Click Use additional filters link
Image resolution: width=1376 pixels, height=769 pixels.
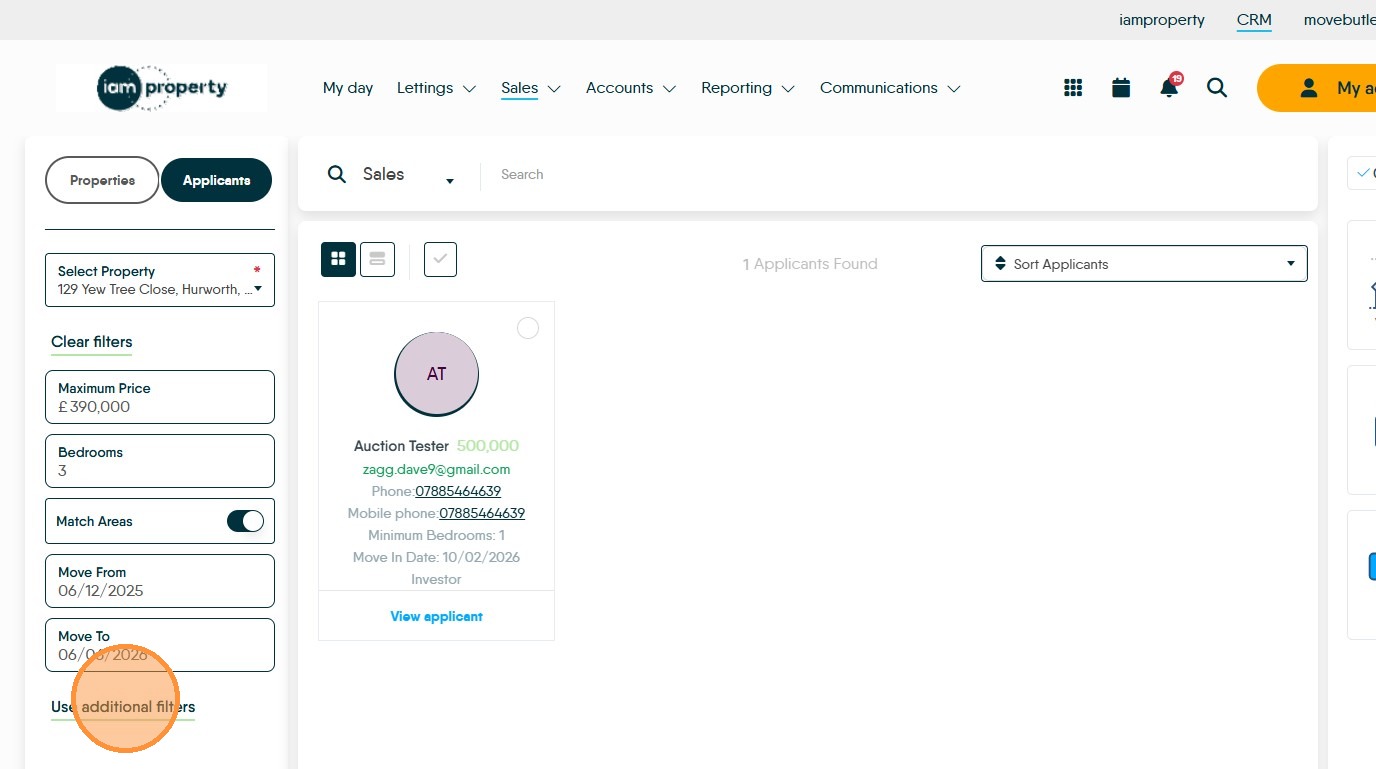123,707
